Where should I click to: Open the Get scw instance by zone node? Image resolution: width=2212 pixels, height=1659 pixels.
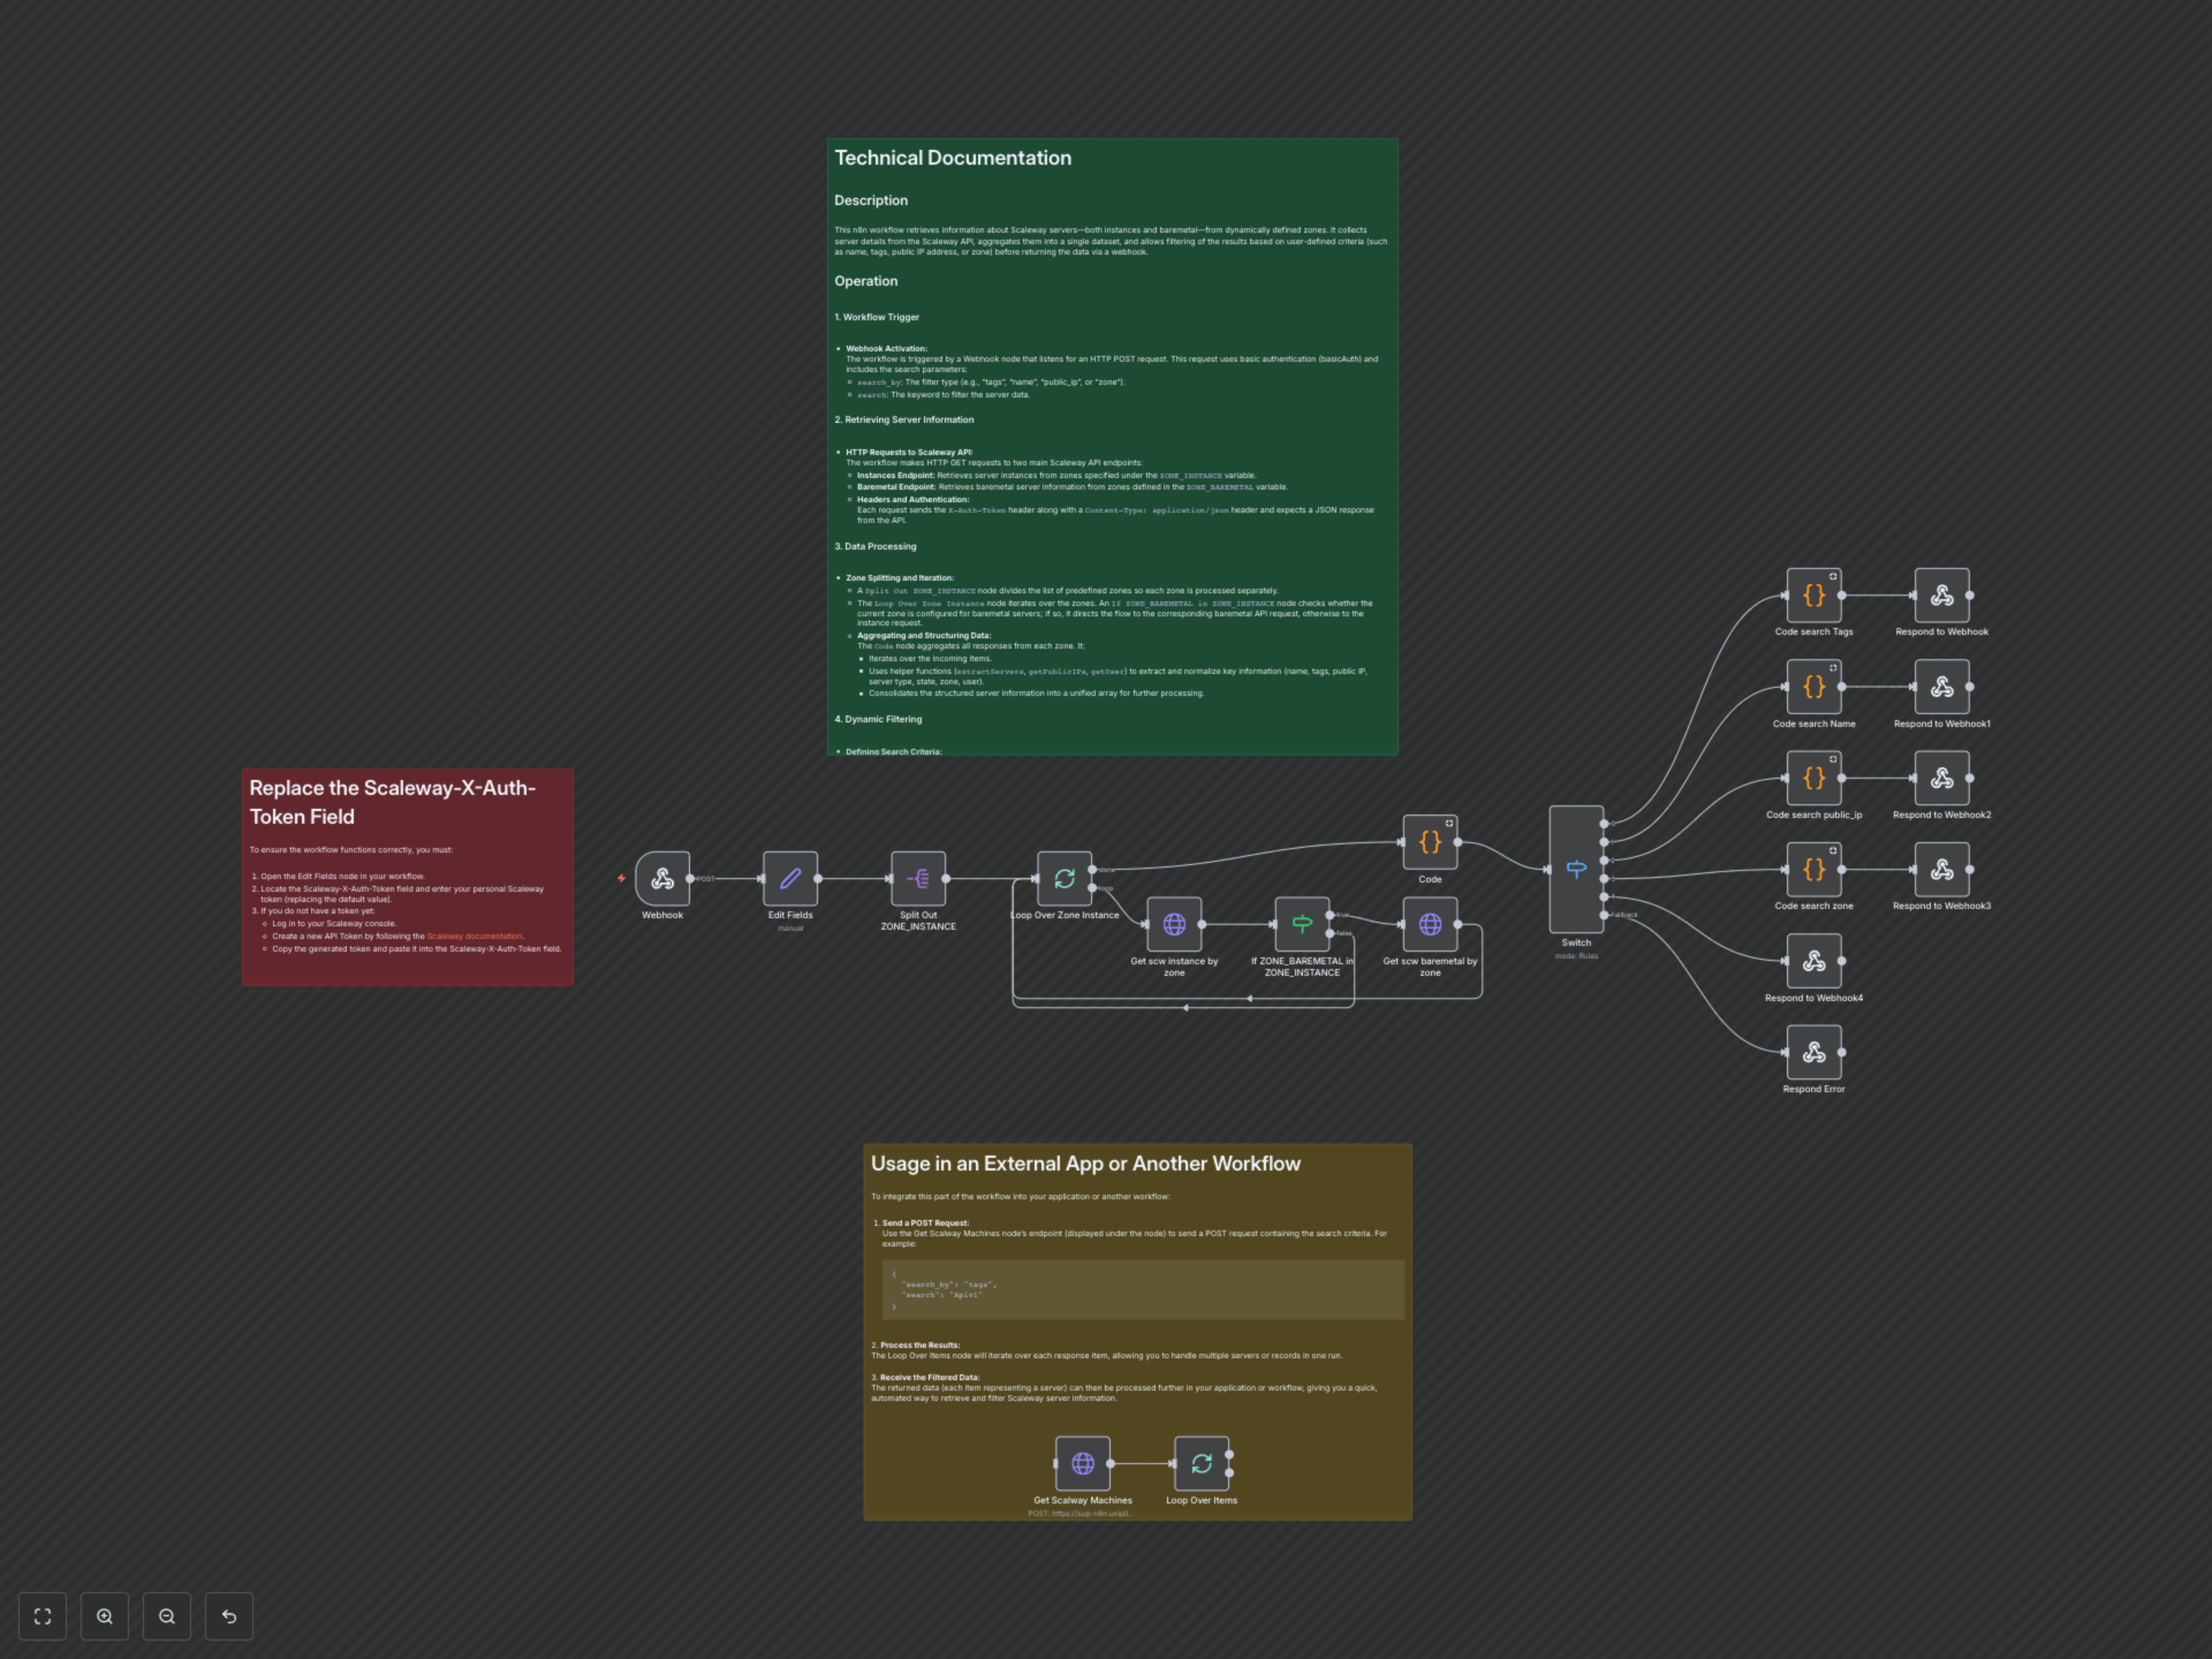tap(1174, 924)
